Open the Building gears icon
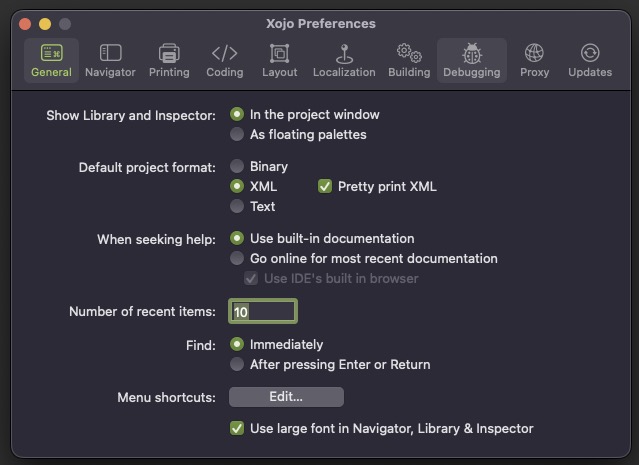This screenshot has height=465, width=639. tap(409, 53)
